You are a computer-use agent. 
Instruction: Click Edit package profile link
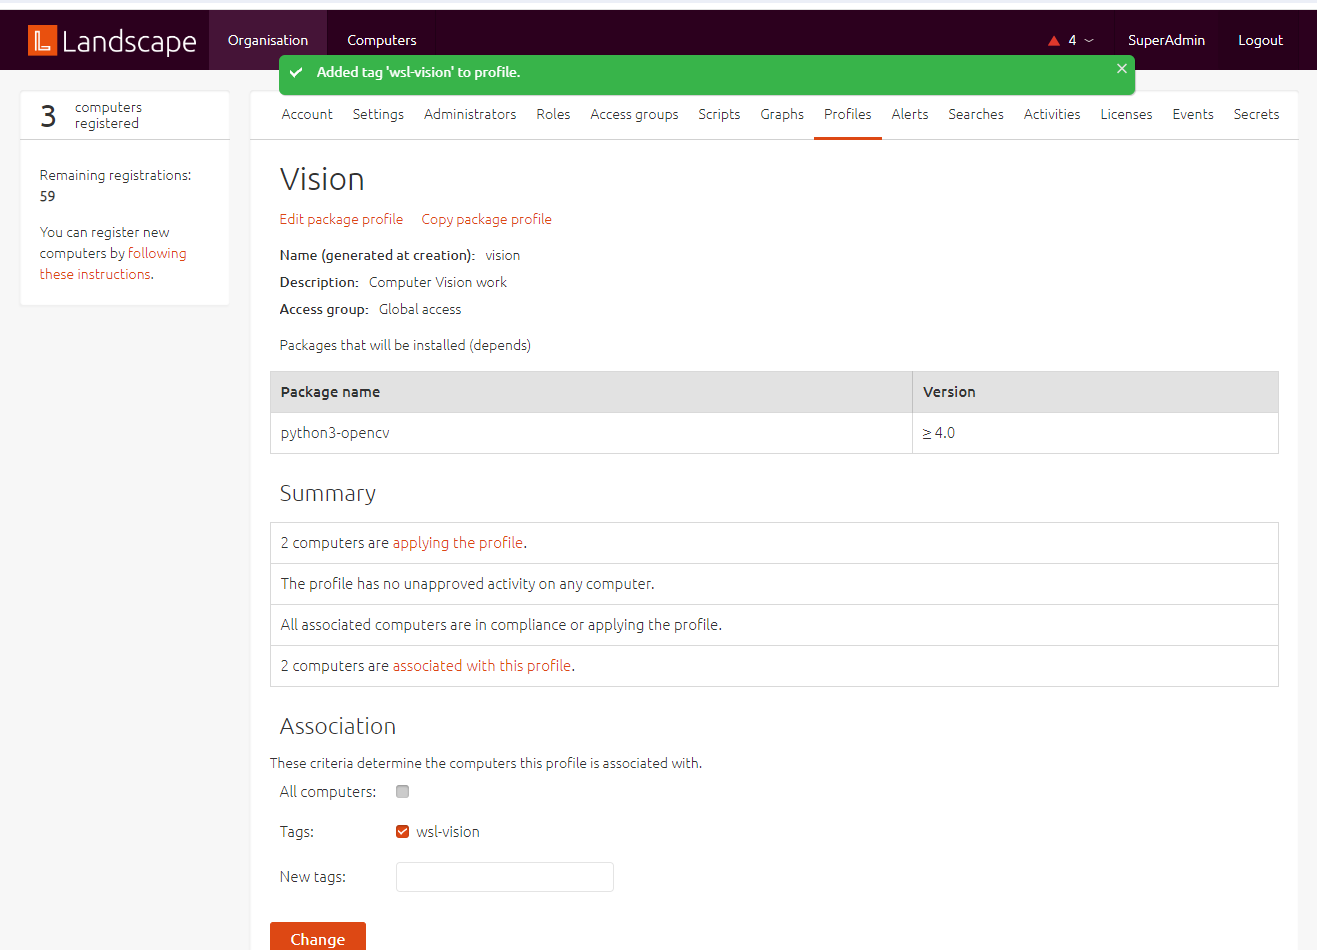tap(341, 219)
